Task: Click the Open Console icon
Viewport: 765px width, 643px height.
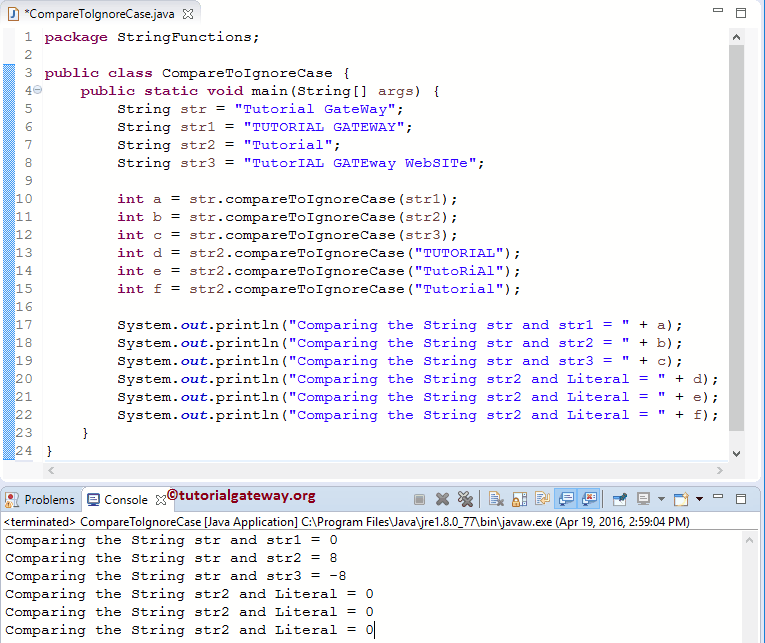Action: 681,499
